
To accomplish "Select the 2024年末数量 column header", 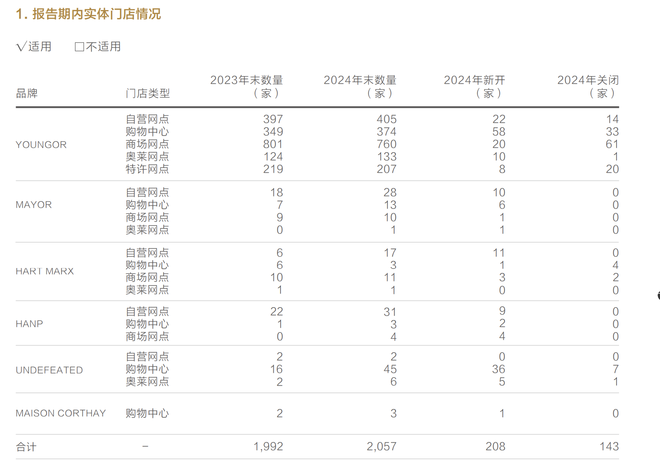I will tap(360, 86).
